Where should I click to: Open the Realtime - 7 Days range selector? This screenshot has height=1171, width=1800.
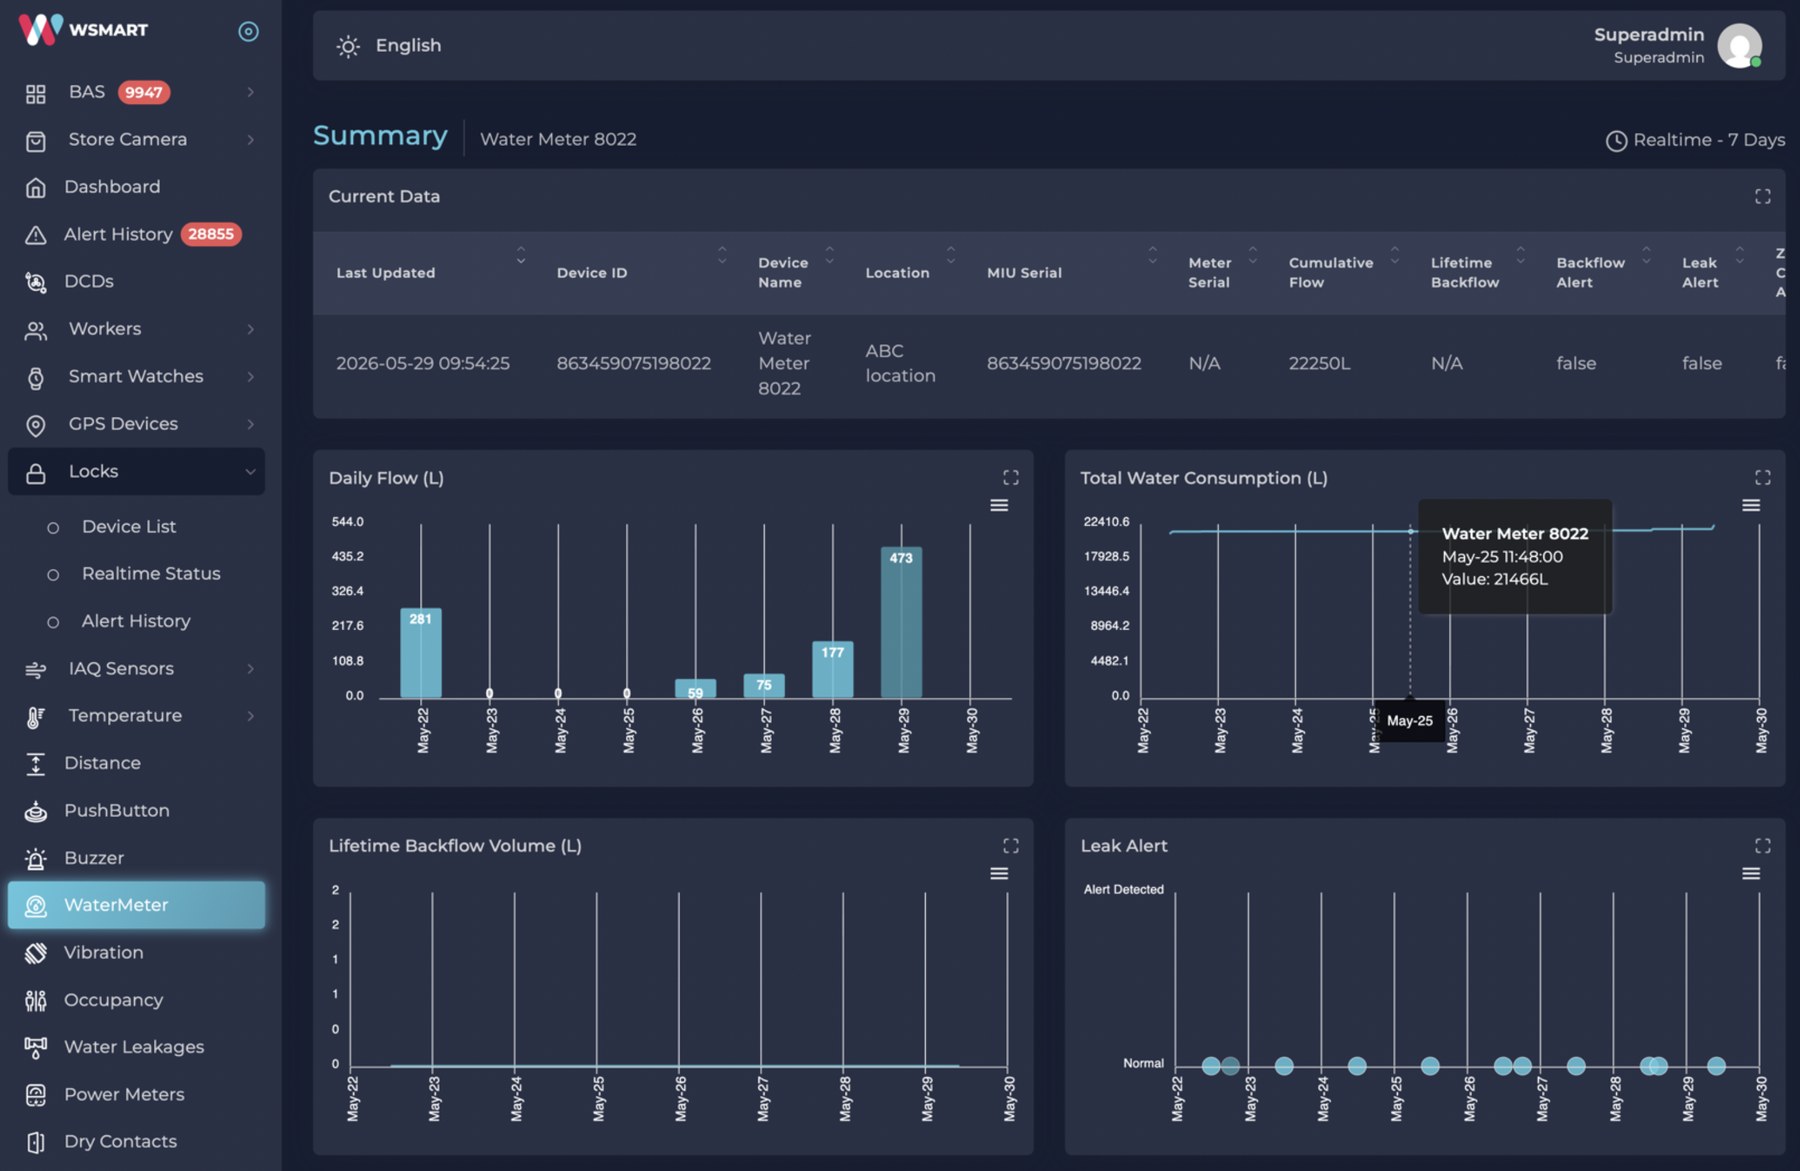click(1695, 141)
